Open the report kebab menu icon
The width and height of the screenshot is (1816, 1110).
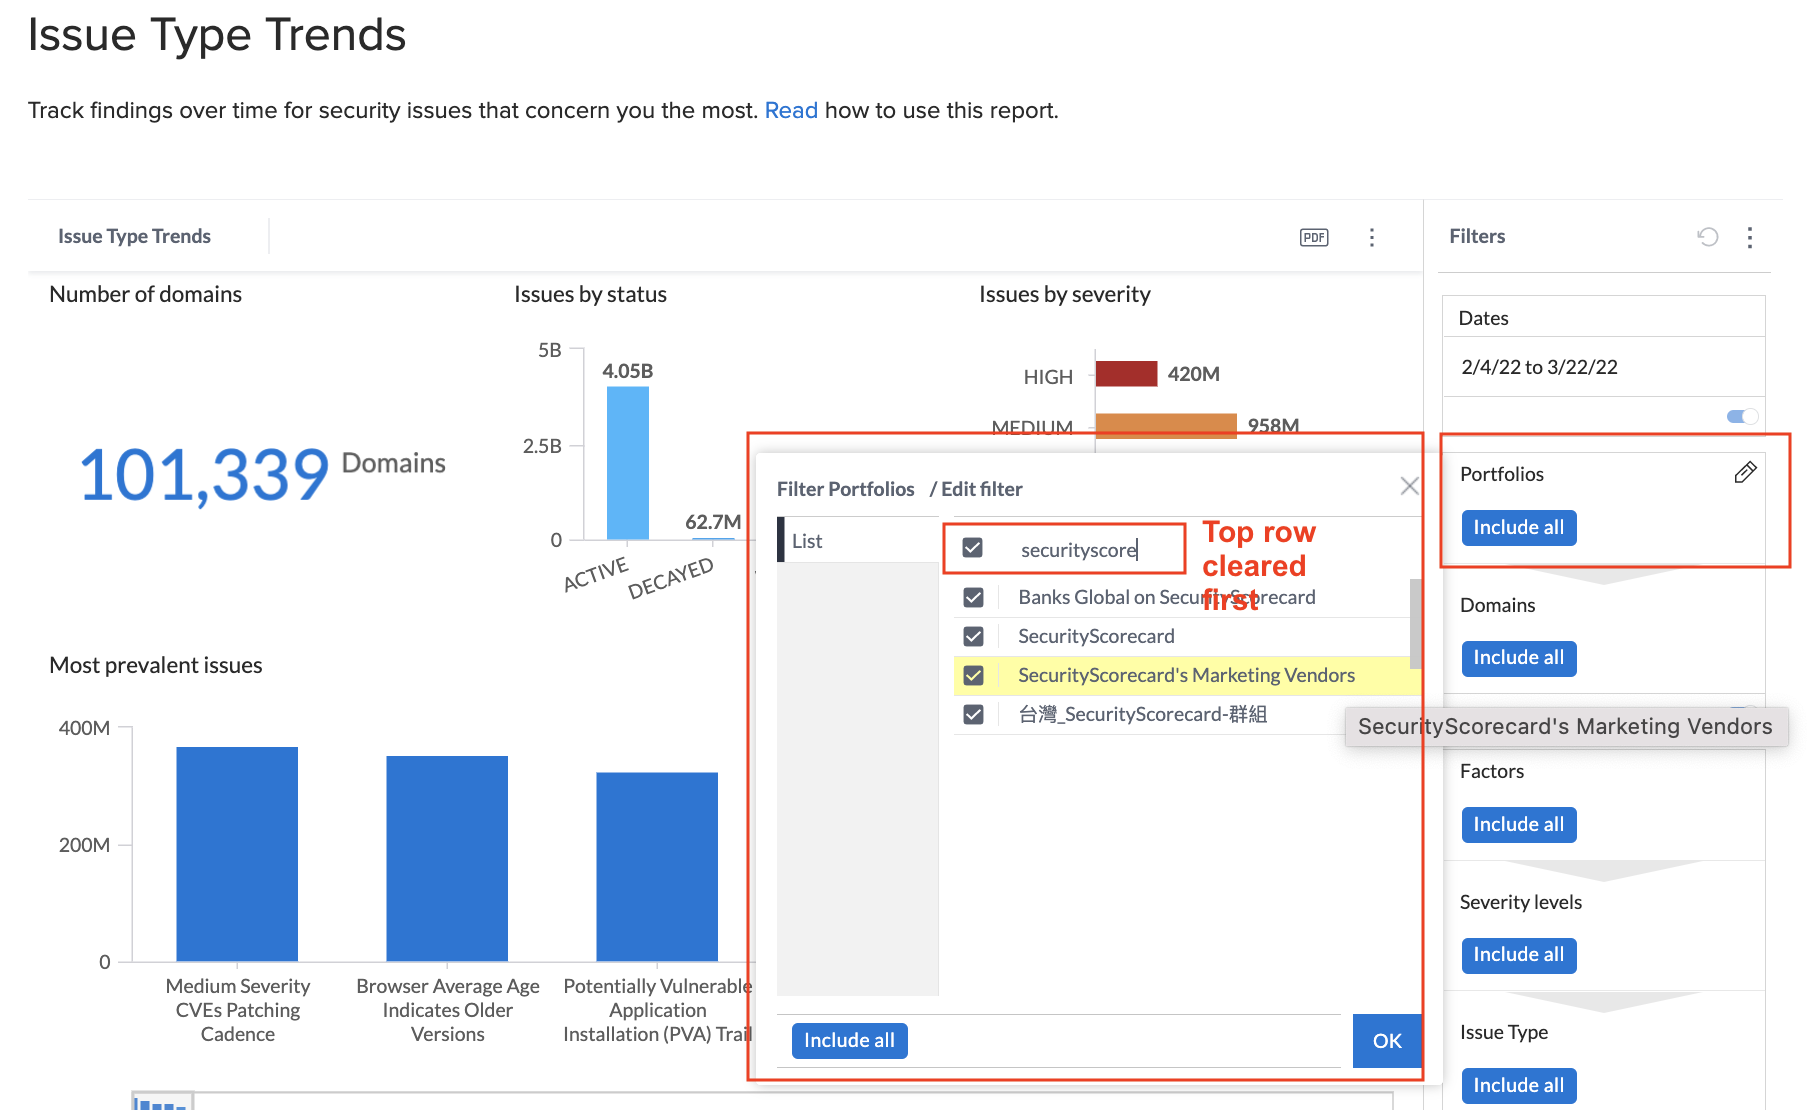[1372, 237]
